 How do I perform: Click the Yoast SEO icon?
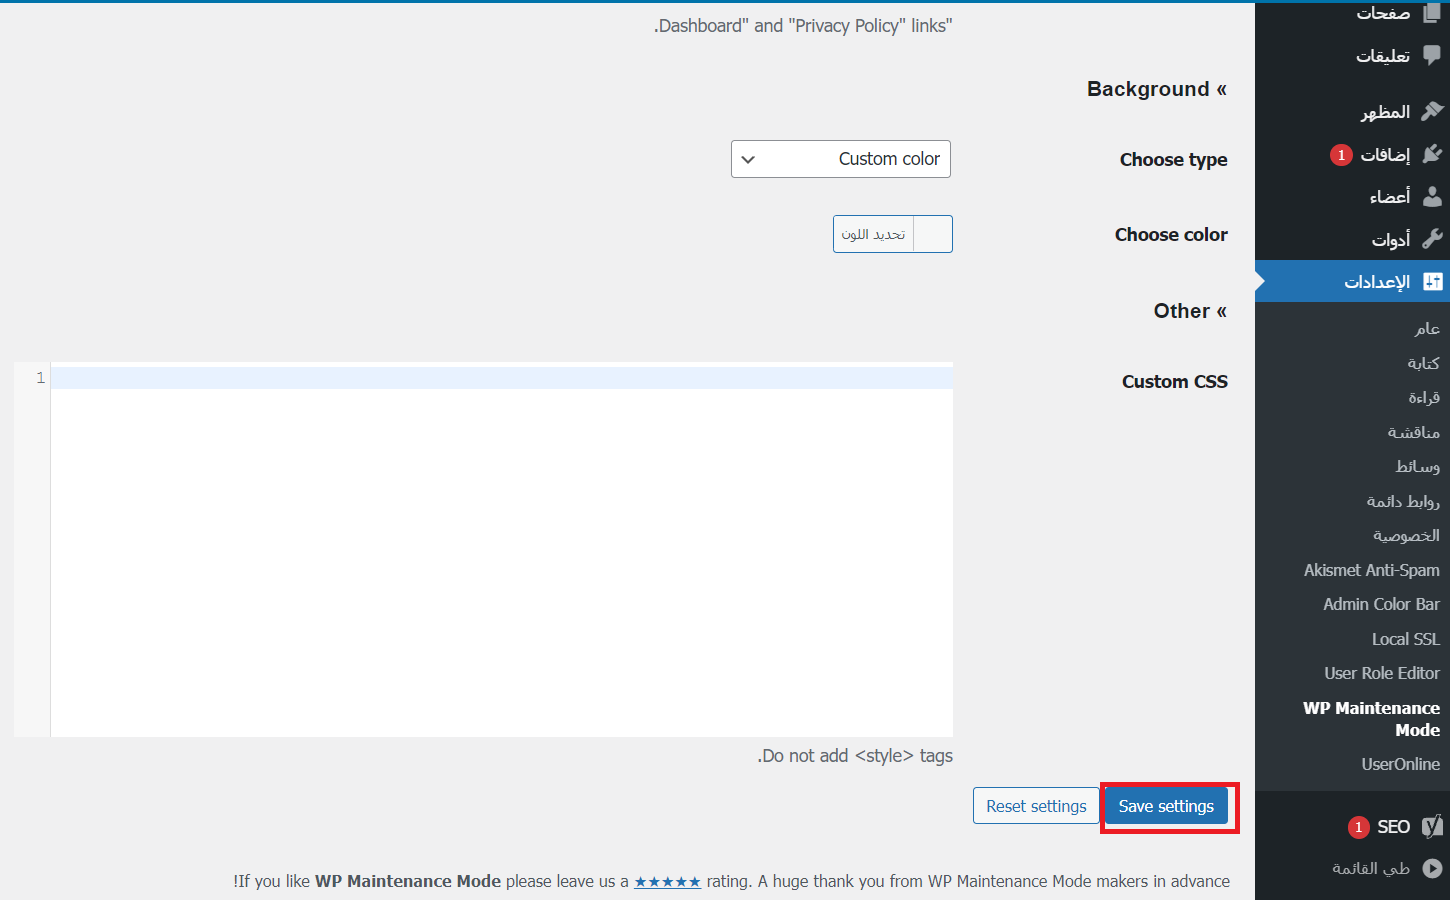(x=1432, y=826)
